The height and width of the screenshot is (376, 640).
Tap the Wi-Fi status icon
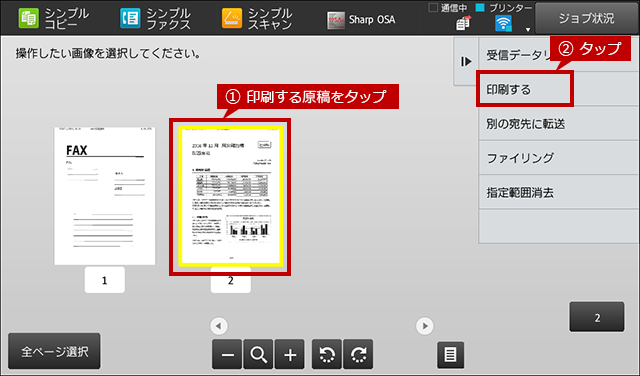[x=503, y=23]
